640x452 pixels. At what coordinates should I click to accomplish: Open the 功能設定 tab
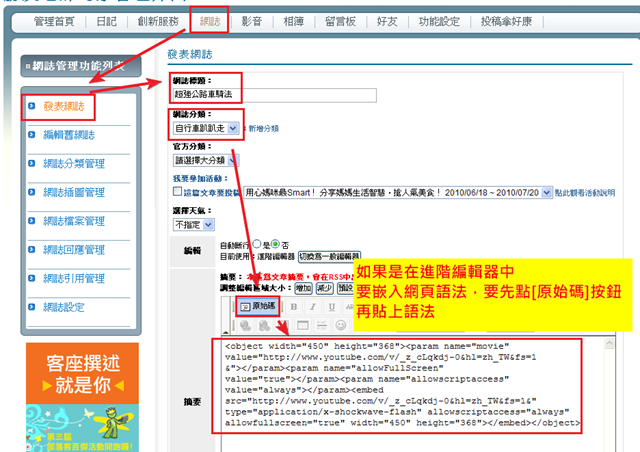(439, 22)
